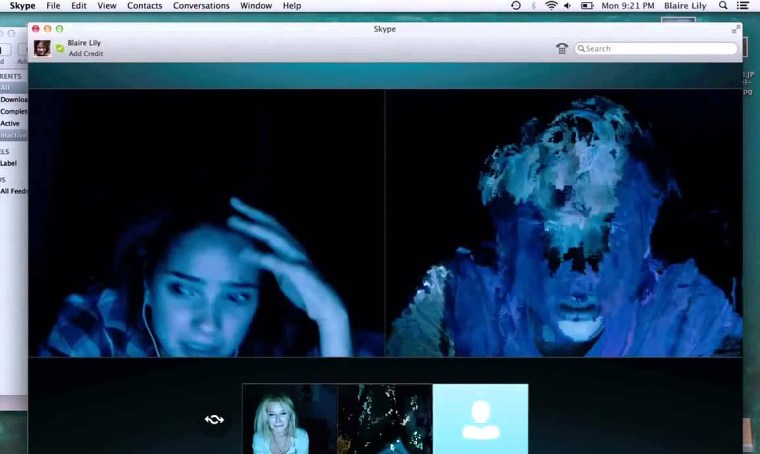Select Active in the background sidebar

click(10, 123)
